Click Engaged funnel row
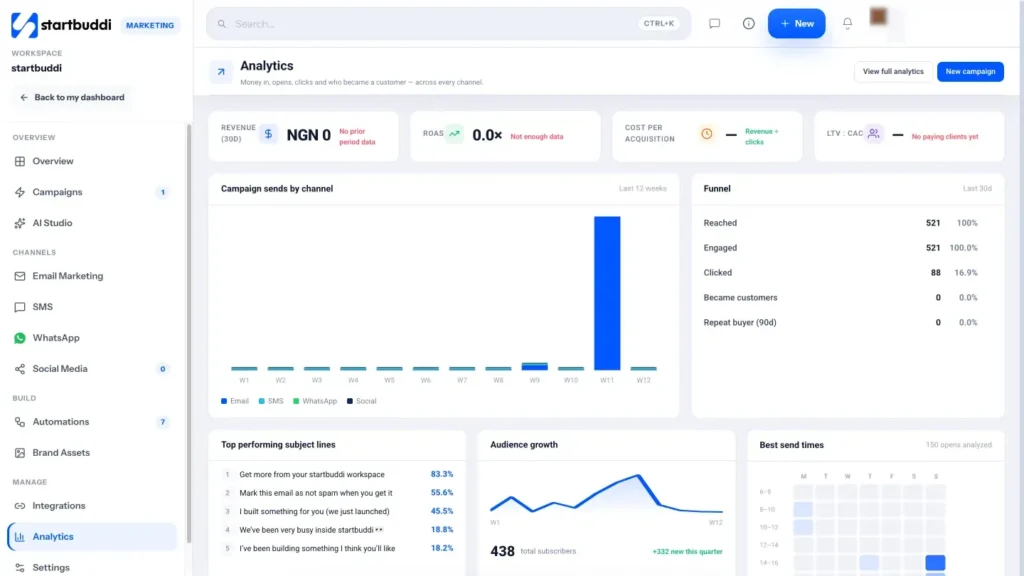Screen dimensions: 1024x576 [847, 248]
